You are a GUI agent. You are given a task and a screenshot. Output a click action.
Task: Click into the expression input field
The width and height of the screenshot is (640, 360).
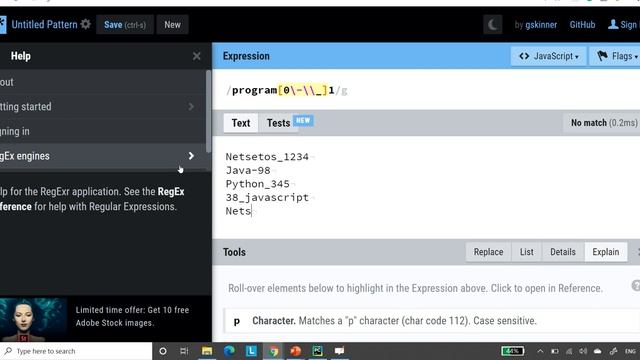[x=426, y=90]
